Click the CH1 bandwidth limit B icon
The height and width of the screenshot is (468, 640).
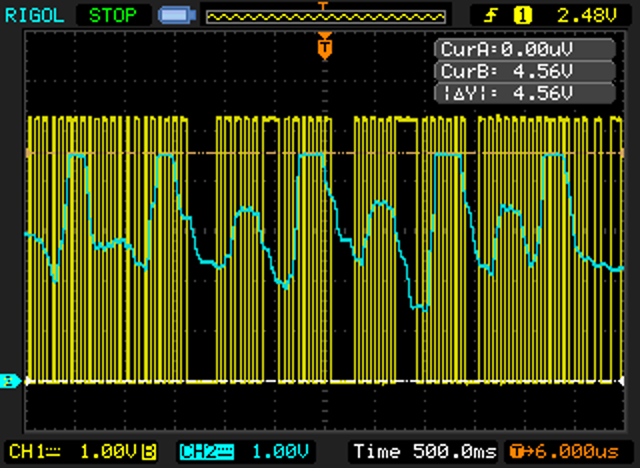[x=150, y=452]
